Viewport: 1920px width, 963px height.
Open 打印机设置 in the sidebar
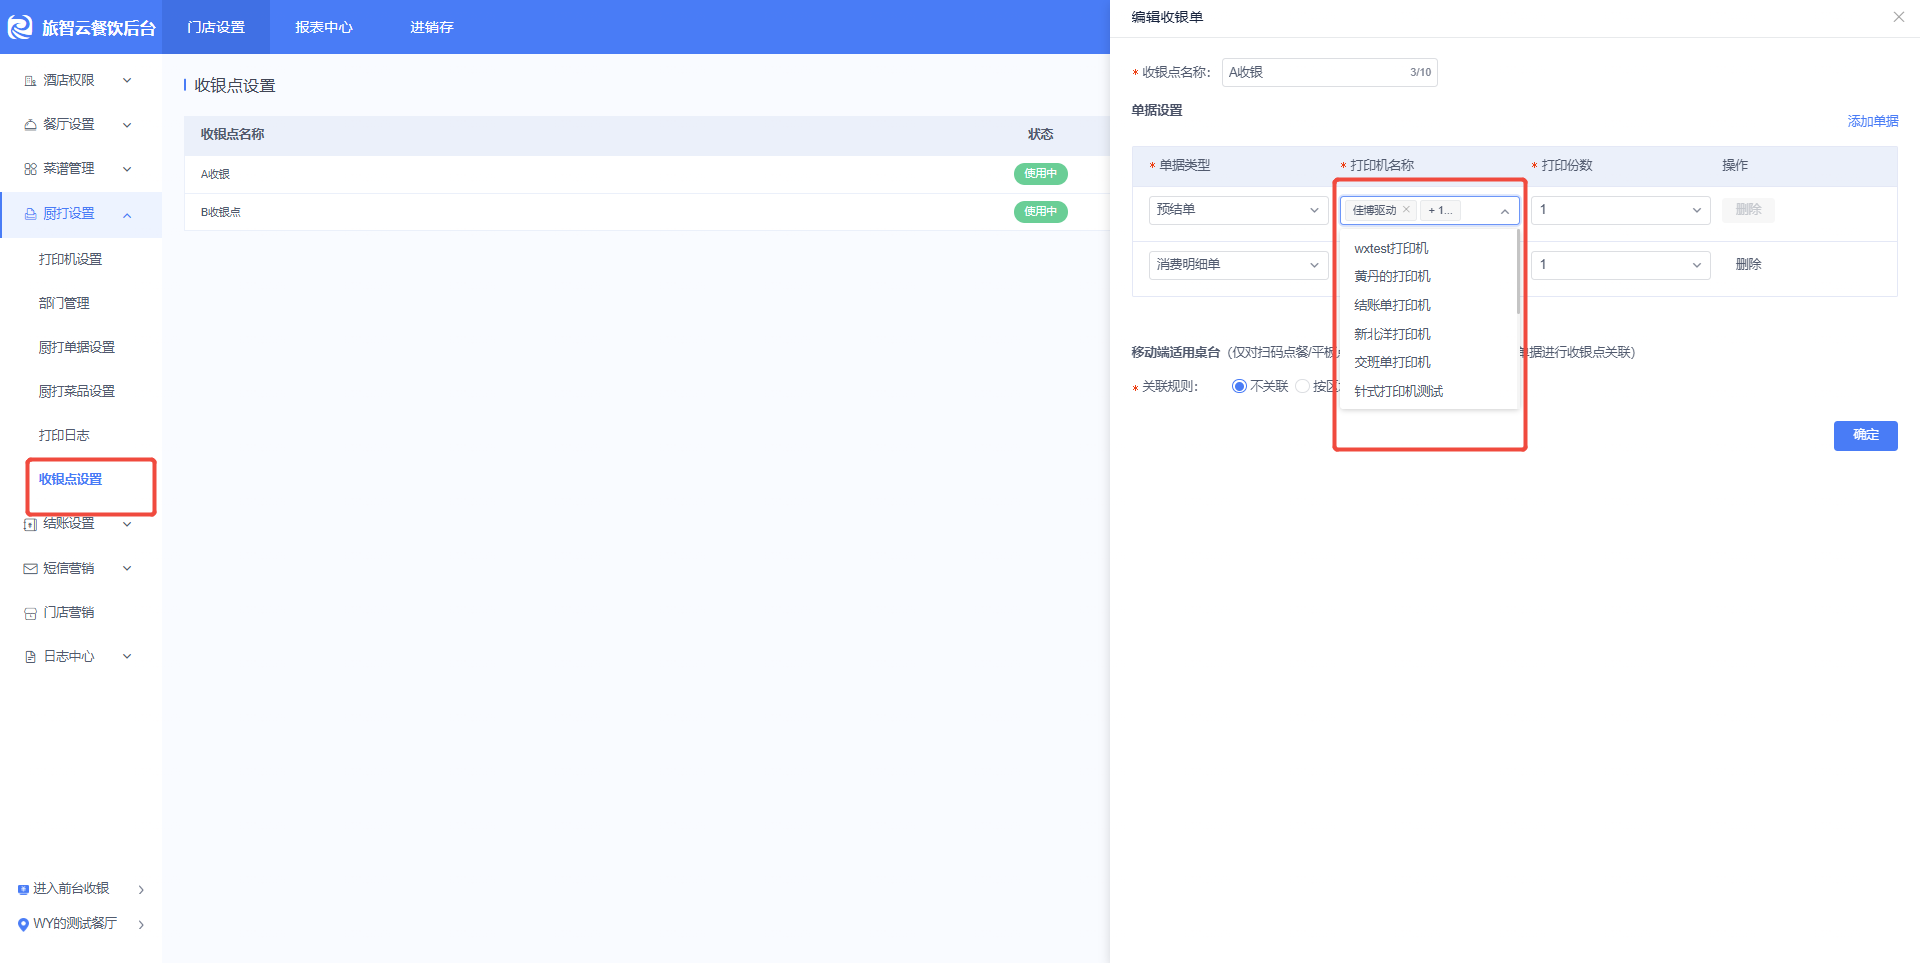[70, 259]
